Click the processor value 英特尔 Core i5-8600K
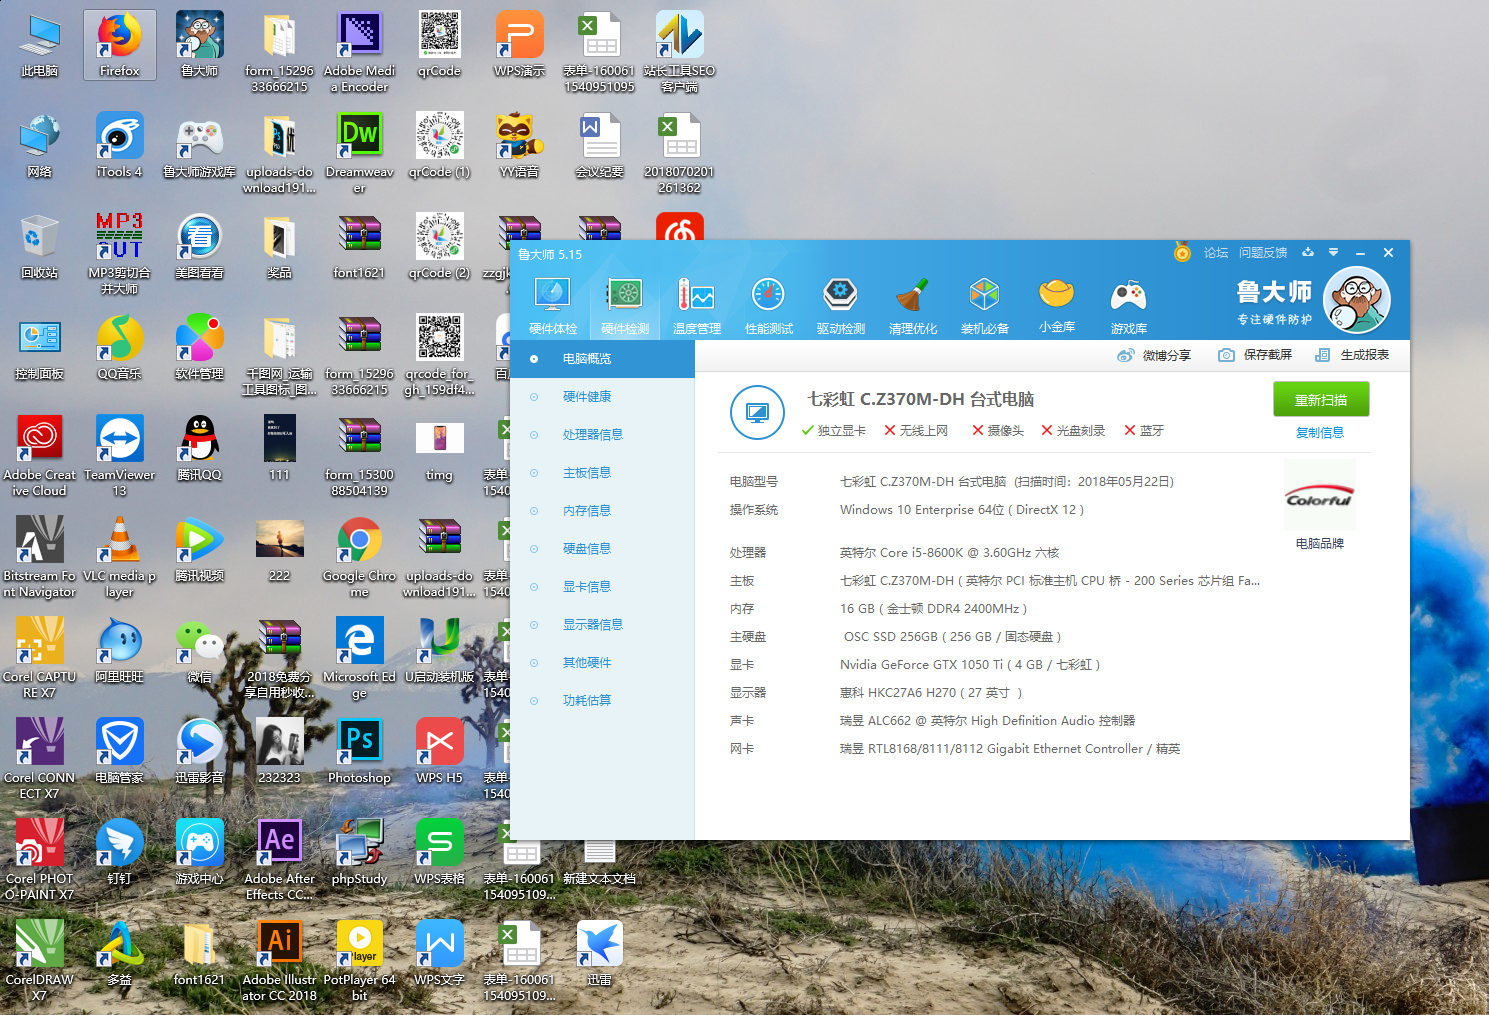The height and width of the screenshot is (1015, 1489). (949, 552)
